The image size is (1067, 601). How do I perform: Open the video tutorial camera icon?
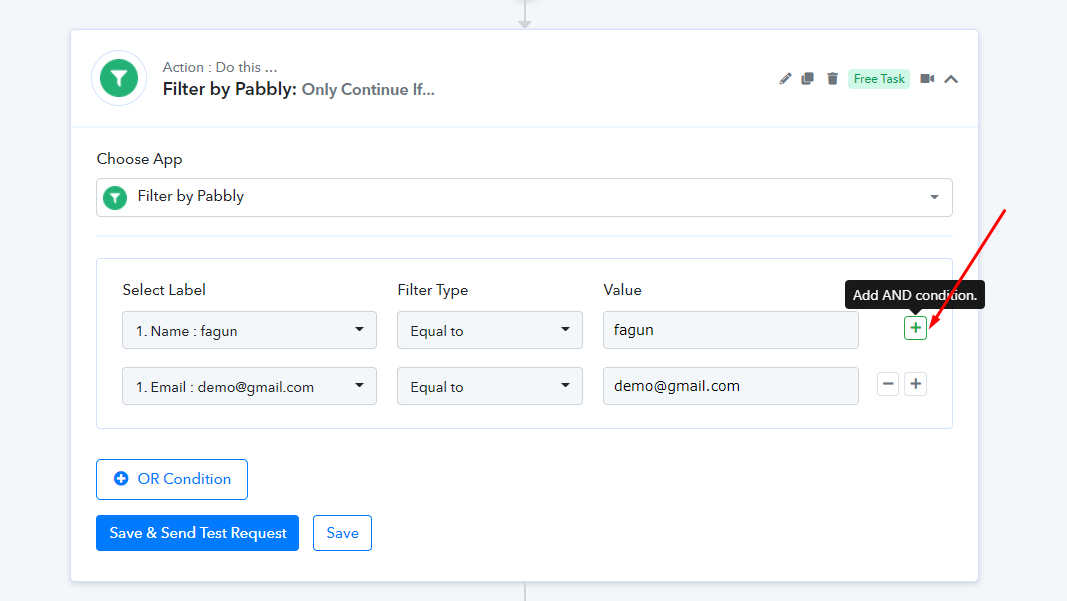coord(927,79)
